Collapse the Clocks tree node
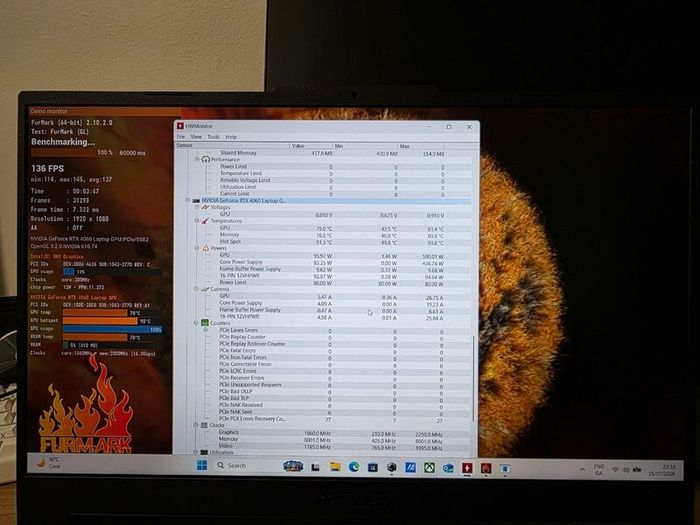Screen dimensions: 700x525 click(195, 425)
